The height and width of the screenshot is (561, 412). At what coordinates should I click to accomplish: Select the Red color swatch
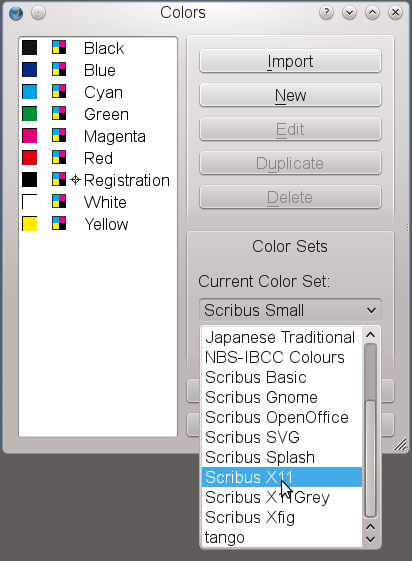(x=29, y=158)
